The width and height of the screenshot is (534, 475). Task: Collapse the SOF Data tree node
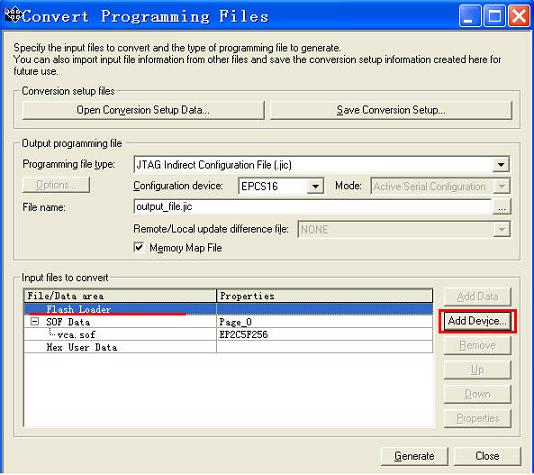pyautogui.click(x=35, y=321)
